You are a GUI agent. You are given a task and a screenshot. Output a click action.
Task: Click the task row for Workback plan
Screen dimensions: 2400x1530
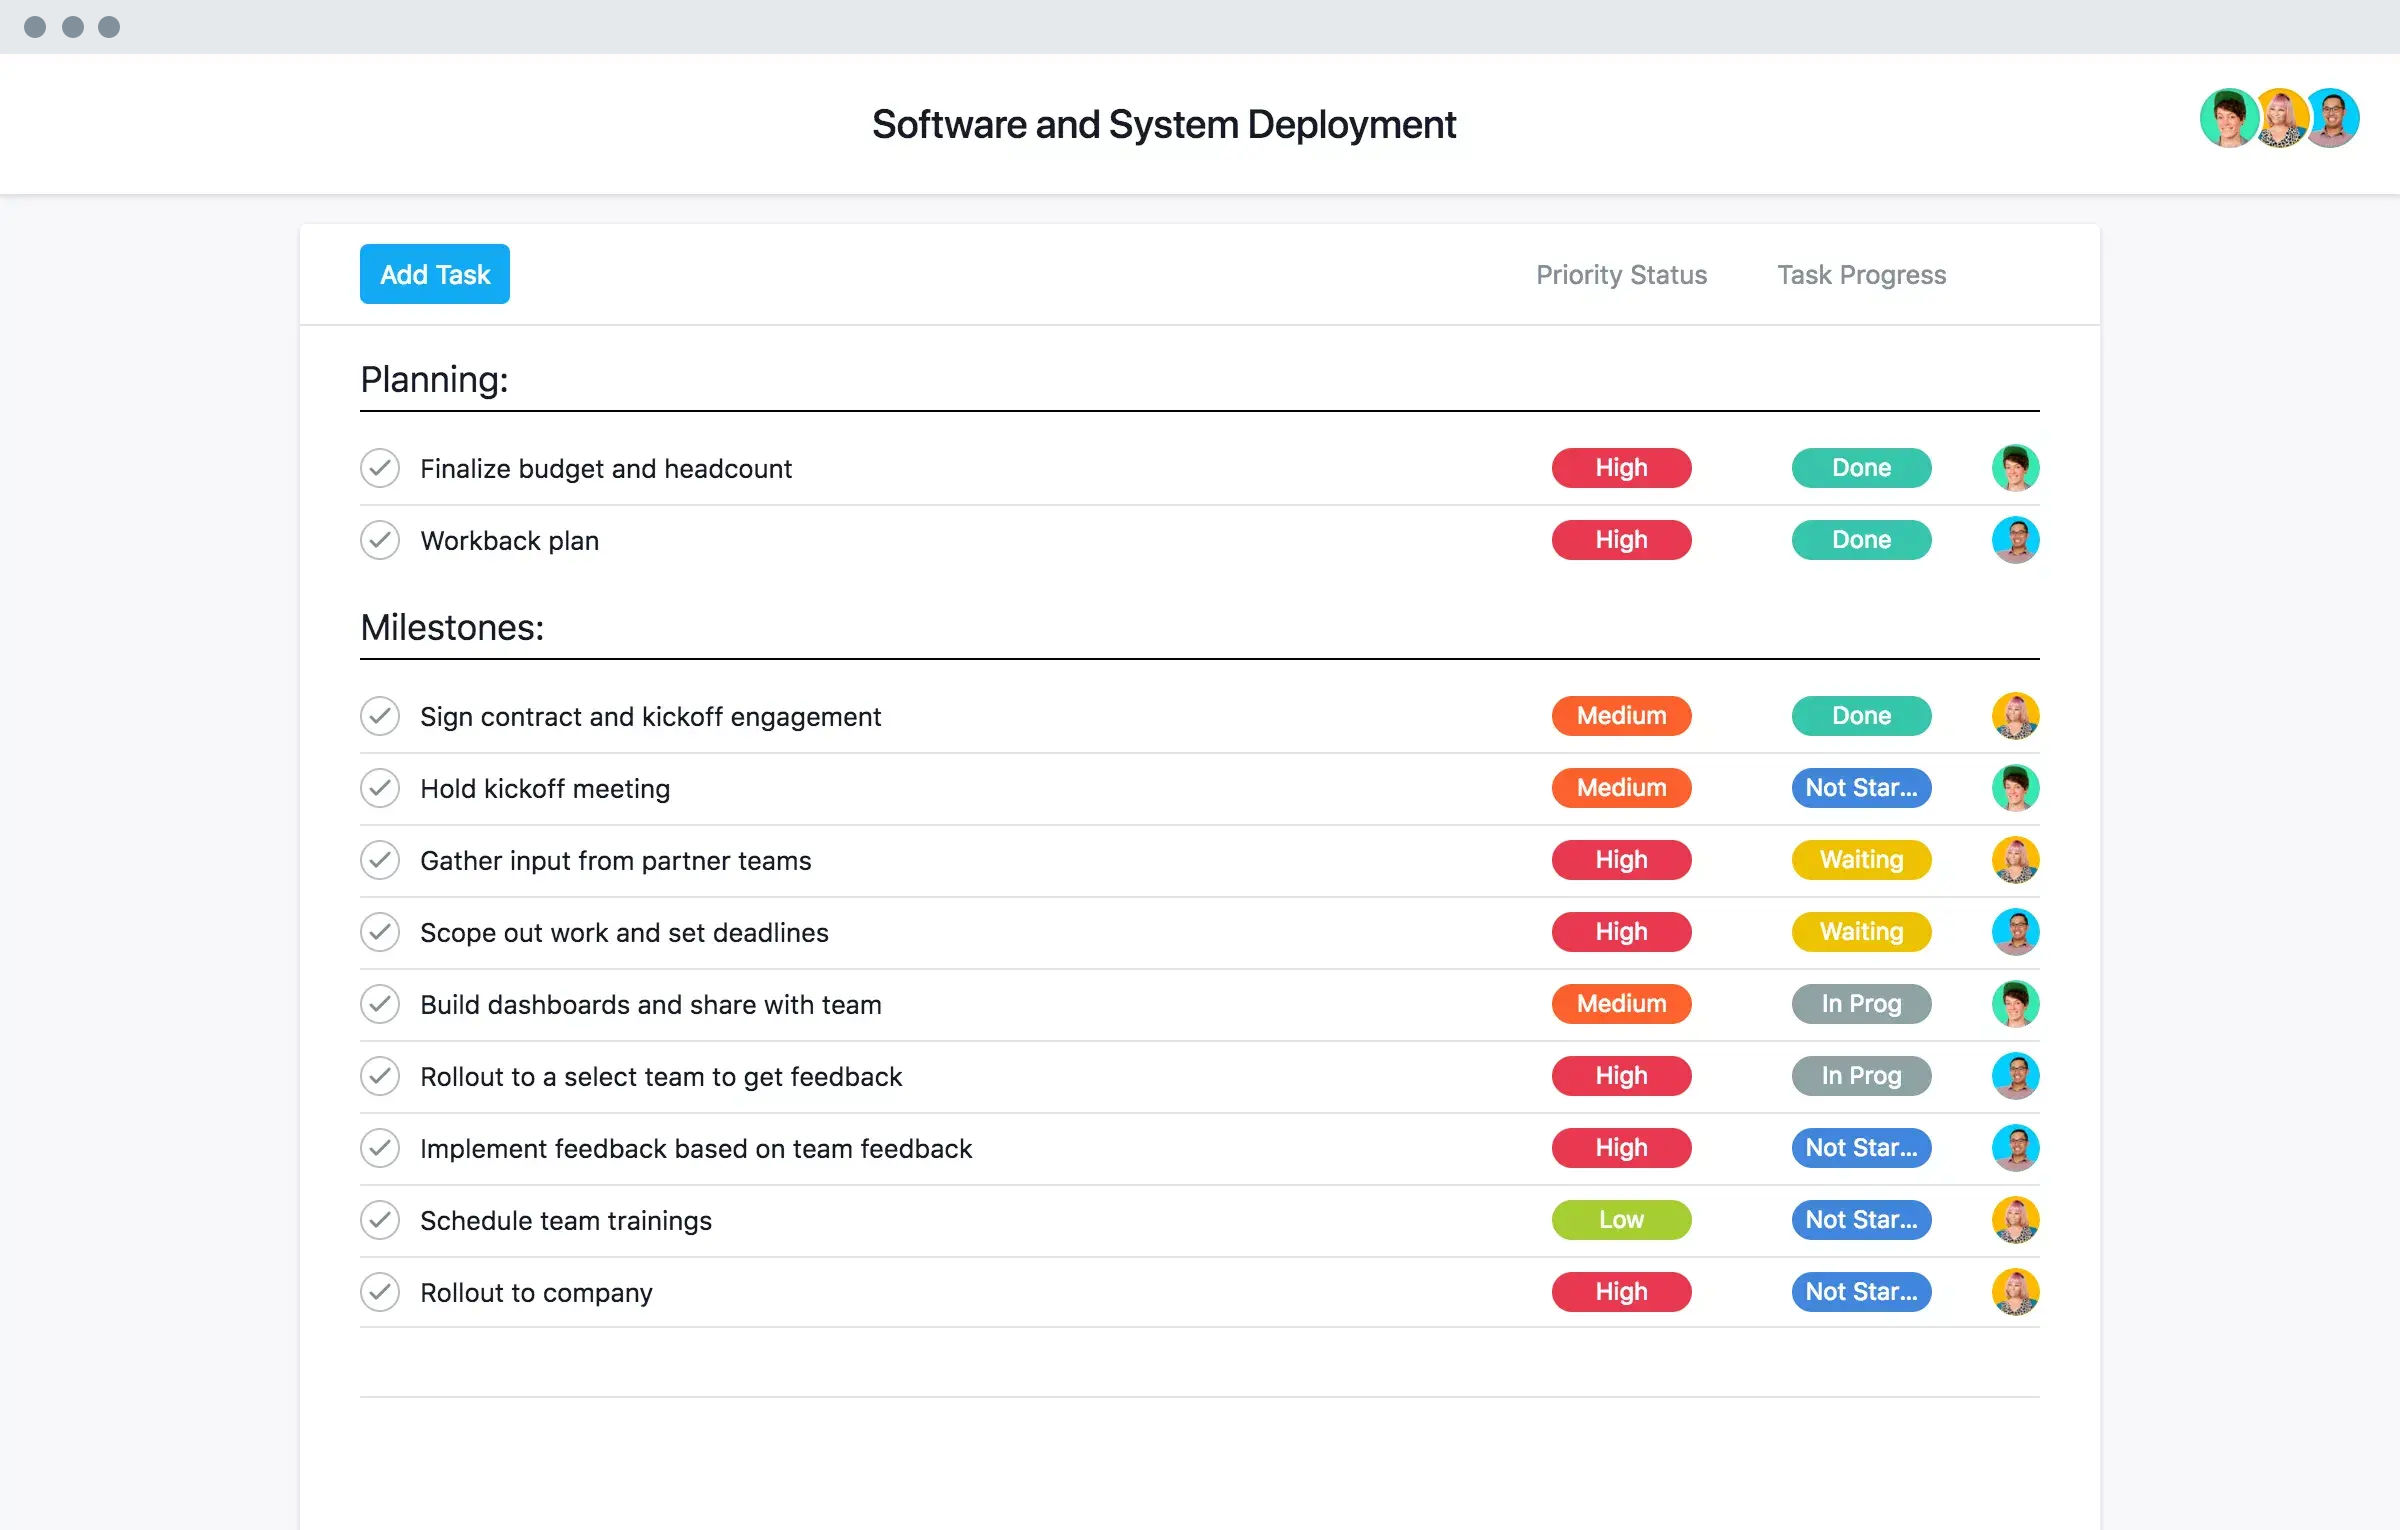coord(1198,540)
